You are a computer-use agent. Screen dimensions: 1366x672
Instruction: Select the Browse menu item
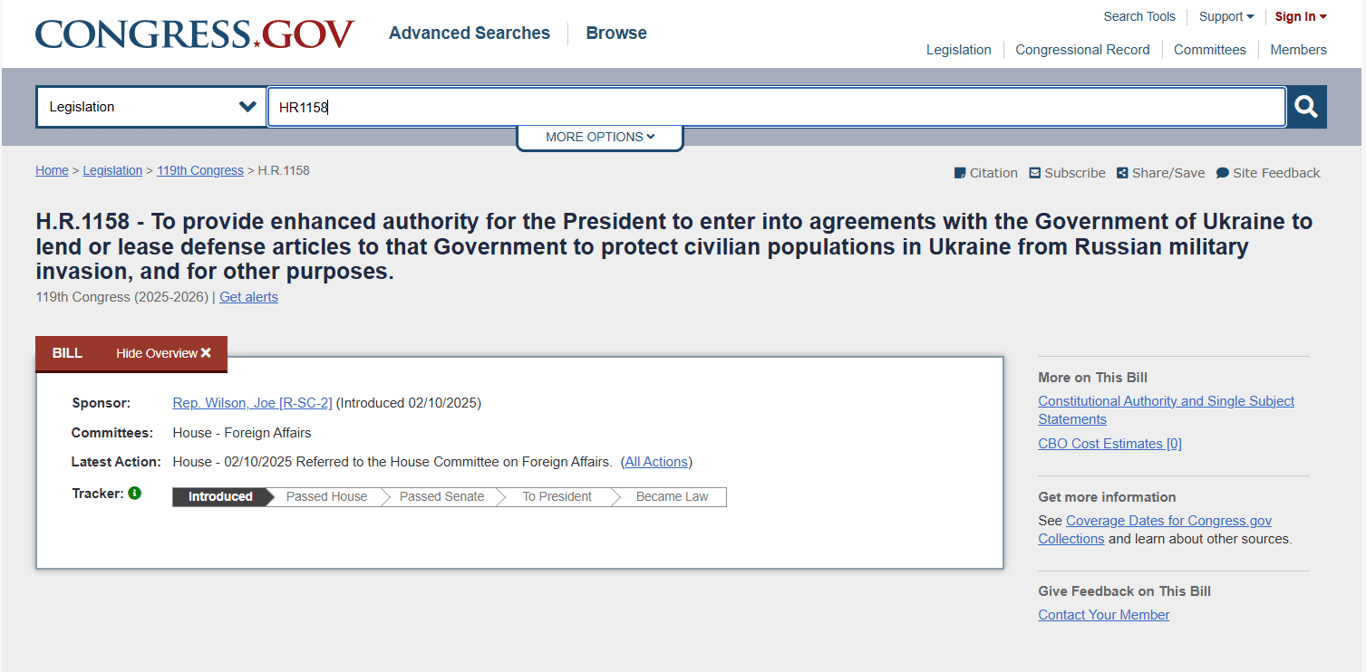click(x=616, y=33)
